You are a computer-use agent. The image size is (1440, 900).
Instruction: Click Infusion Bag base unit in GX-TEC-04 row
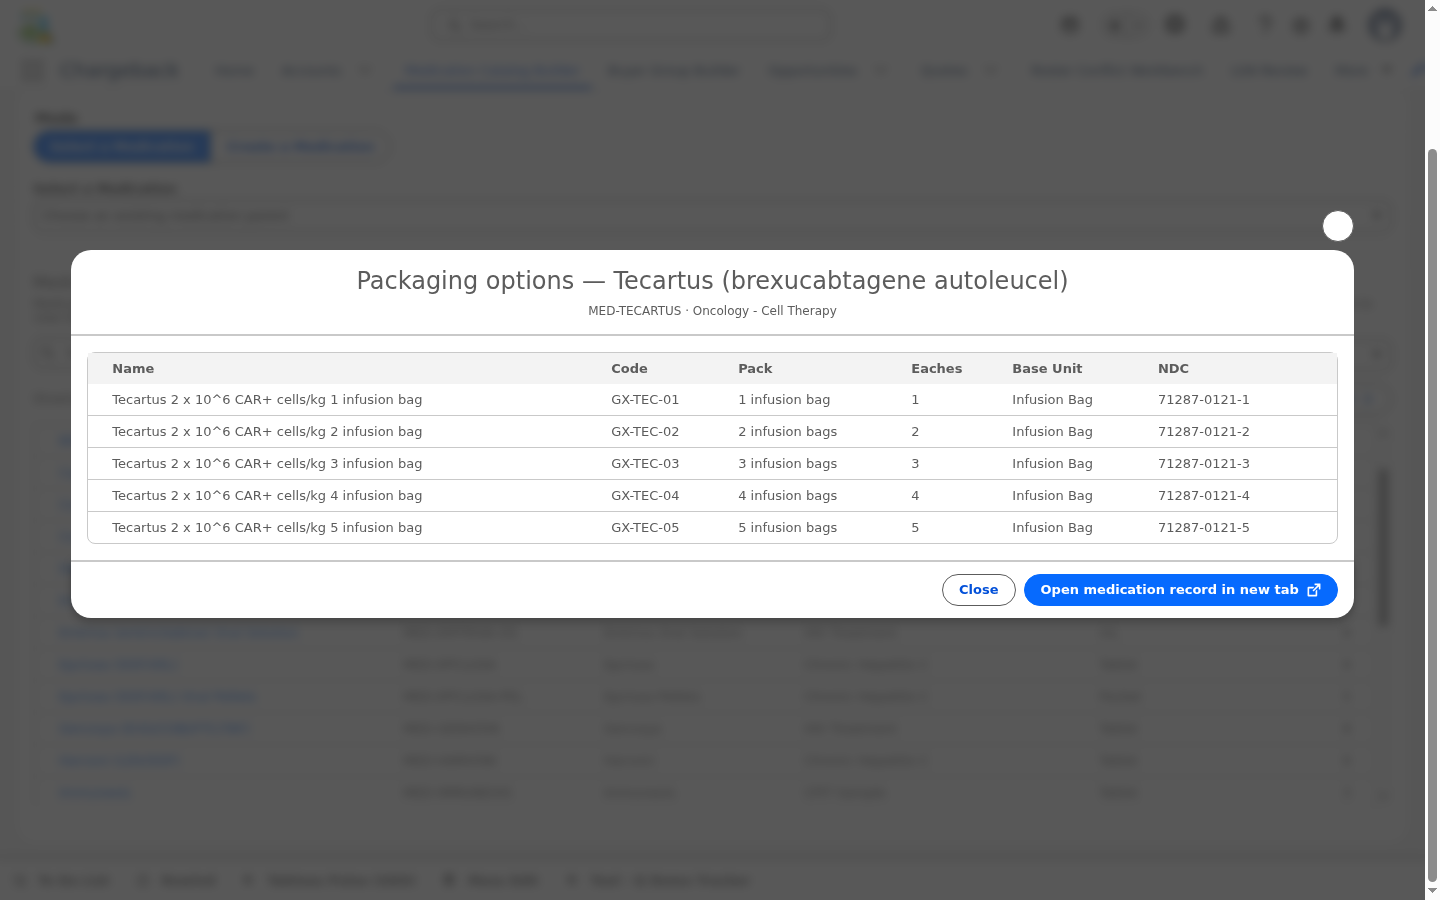(x=1052, y=496)
